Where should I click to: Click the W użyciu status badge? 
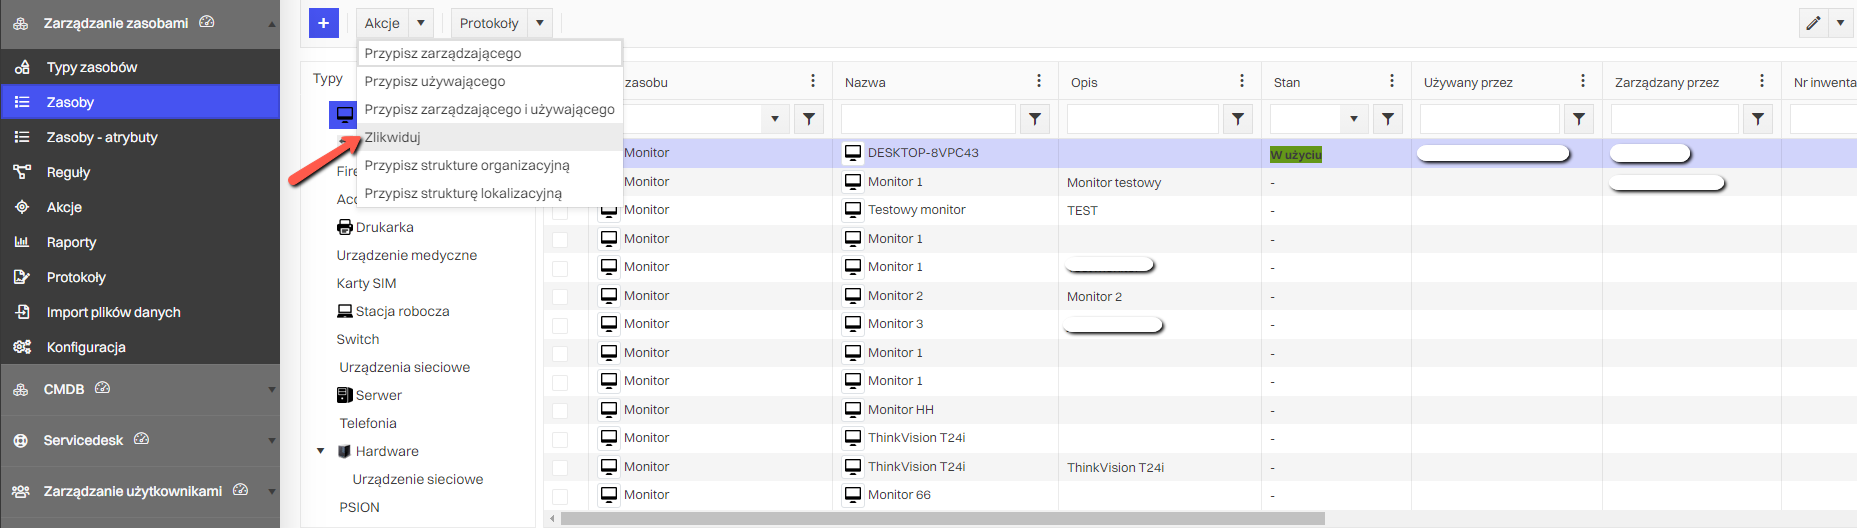point(1296,154)
